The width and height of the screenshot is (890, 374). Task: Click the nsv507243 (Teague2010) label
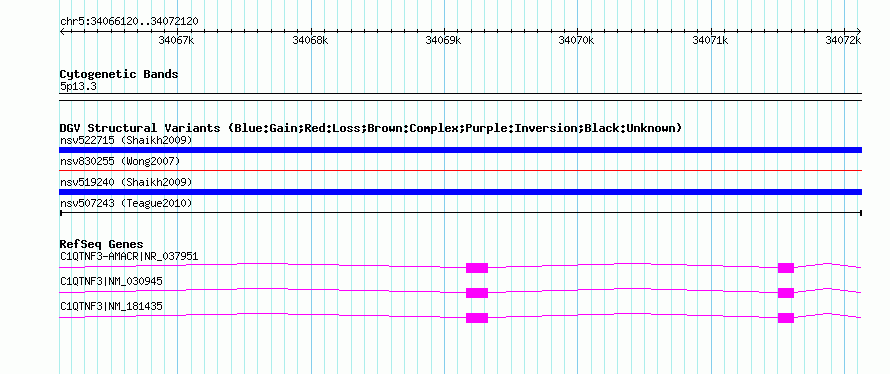pyautogui.click(x=126, y=203)
